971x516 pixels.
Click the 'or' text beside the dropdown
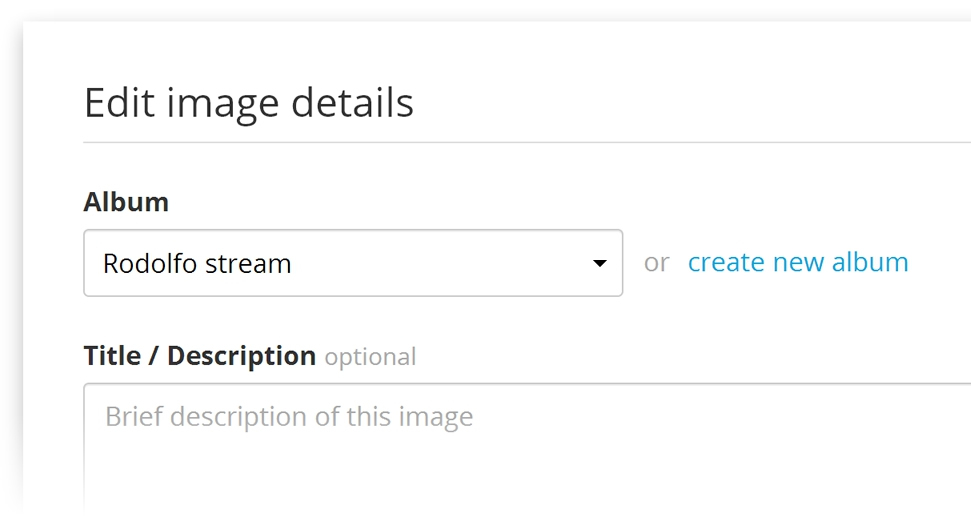656,263
